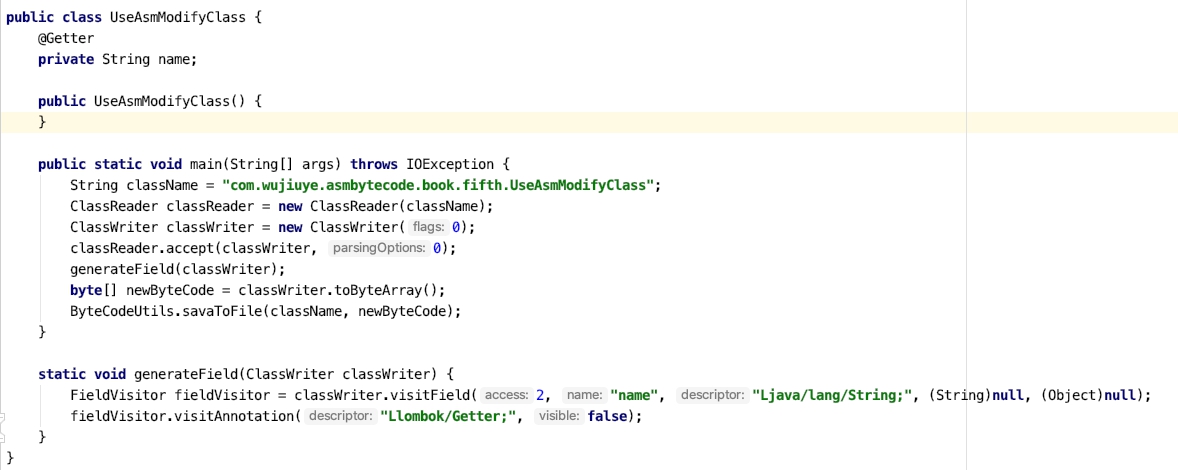Click the @Getter annotation above the field
Image resolution: width=1178 pixels, height=470 pixels.
[66, 38]
